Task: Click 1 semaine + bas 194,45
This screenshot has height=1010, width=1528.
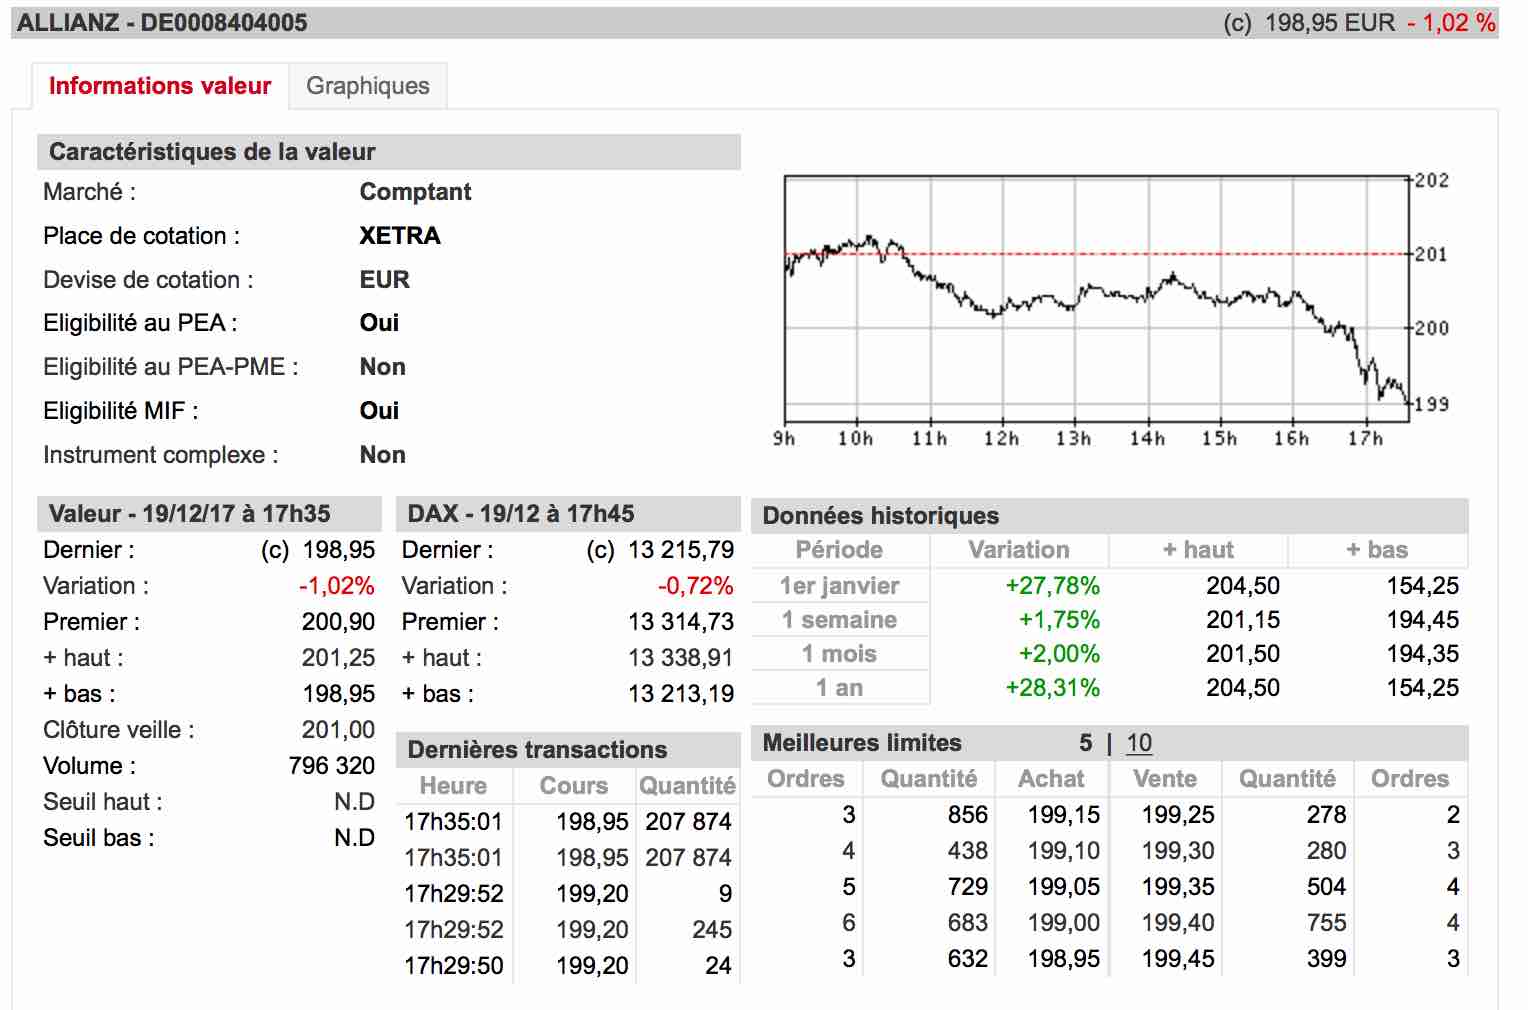Action: (1423, 620)
